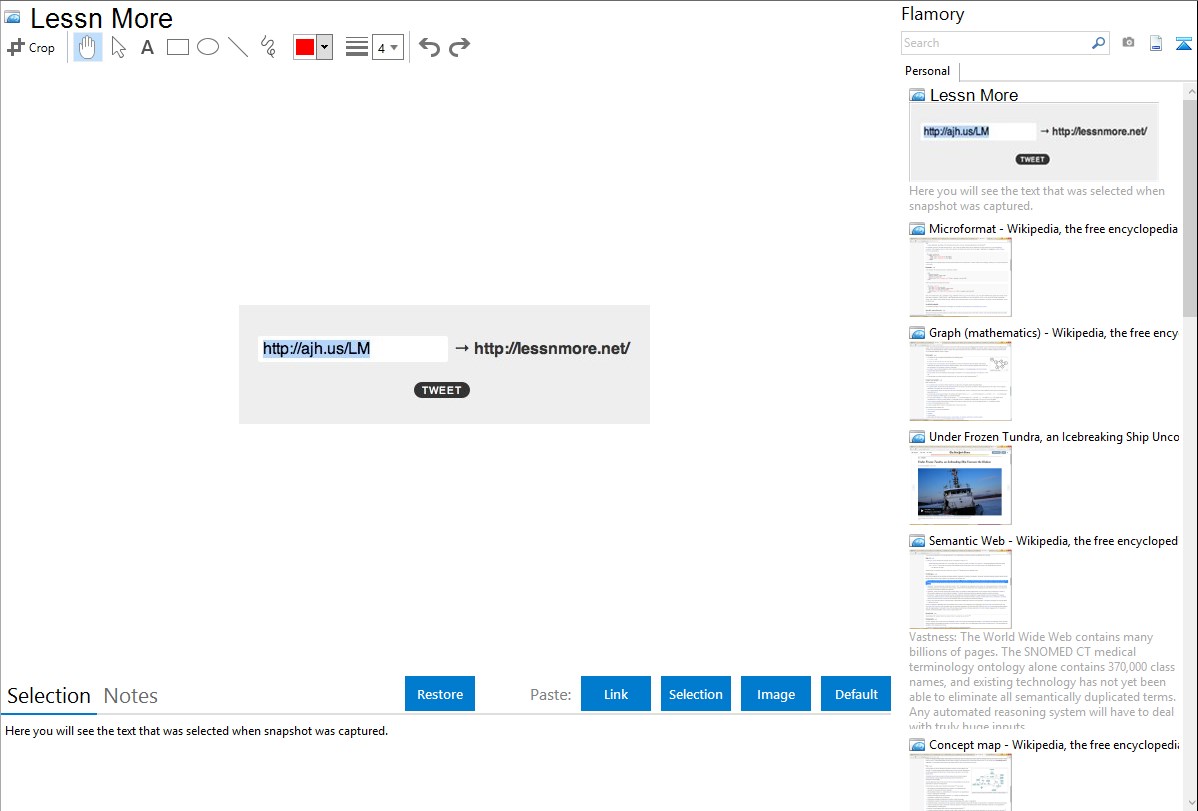Click the selected-text placeholder in Selection pane
The image size is (1198, 811).
point(196,732)
